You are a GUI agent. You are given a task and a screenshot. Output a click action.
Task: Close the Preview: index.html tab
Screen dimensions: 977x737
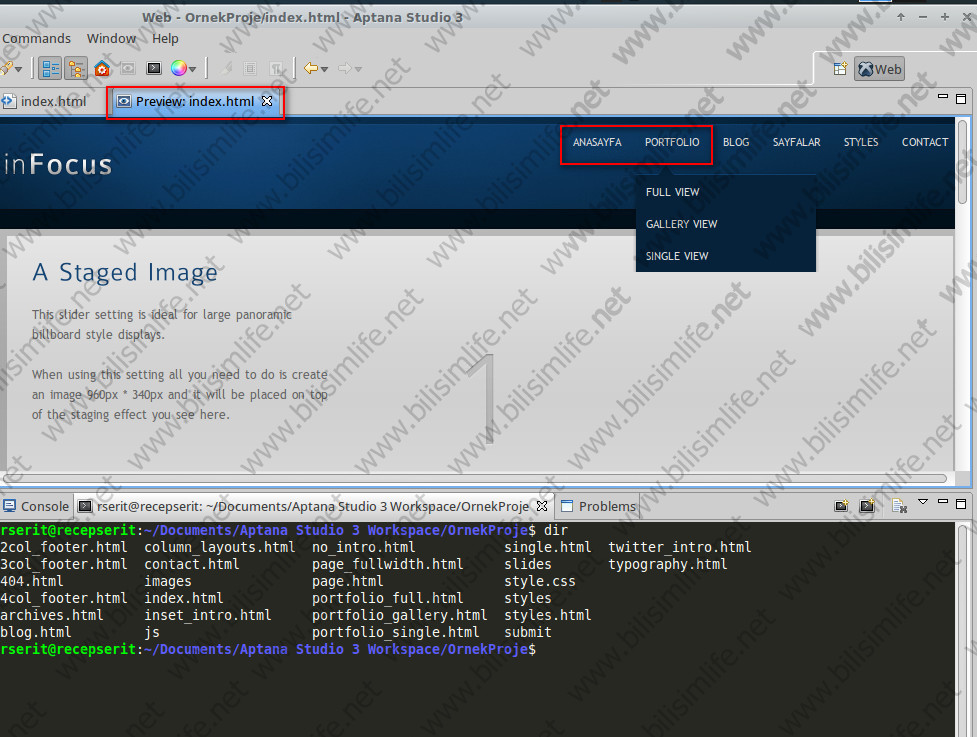coord(267,101)
